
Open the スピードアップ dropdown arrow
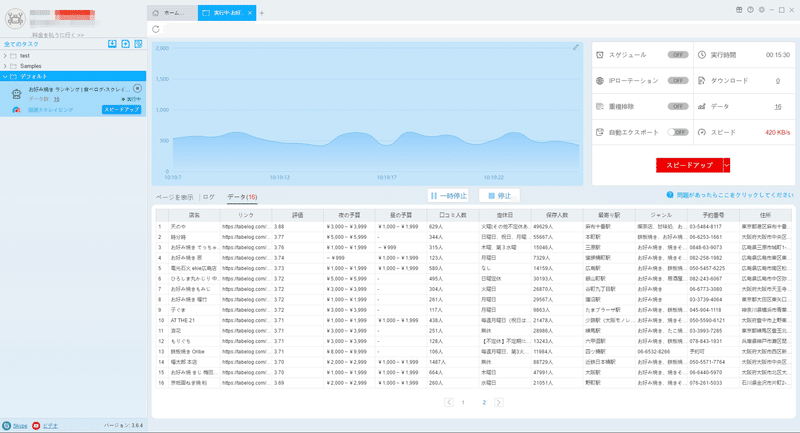pos(727,165)
